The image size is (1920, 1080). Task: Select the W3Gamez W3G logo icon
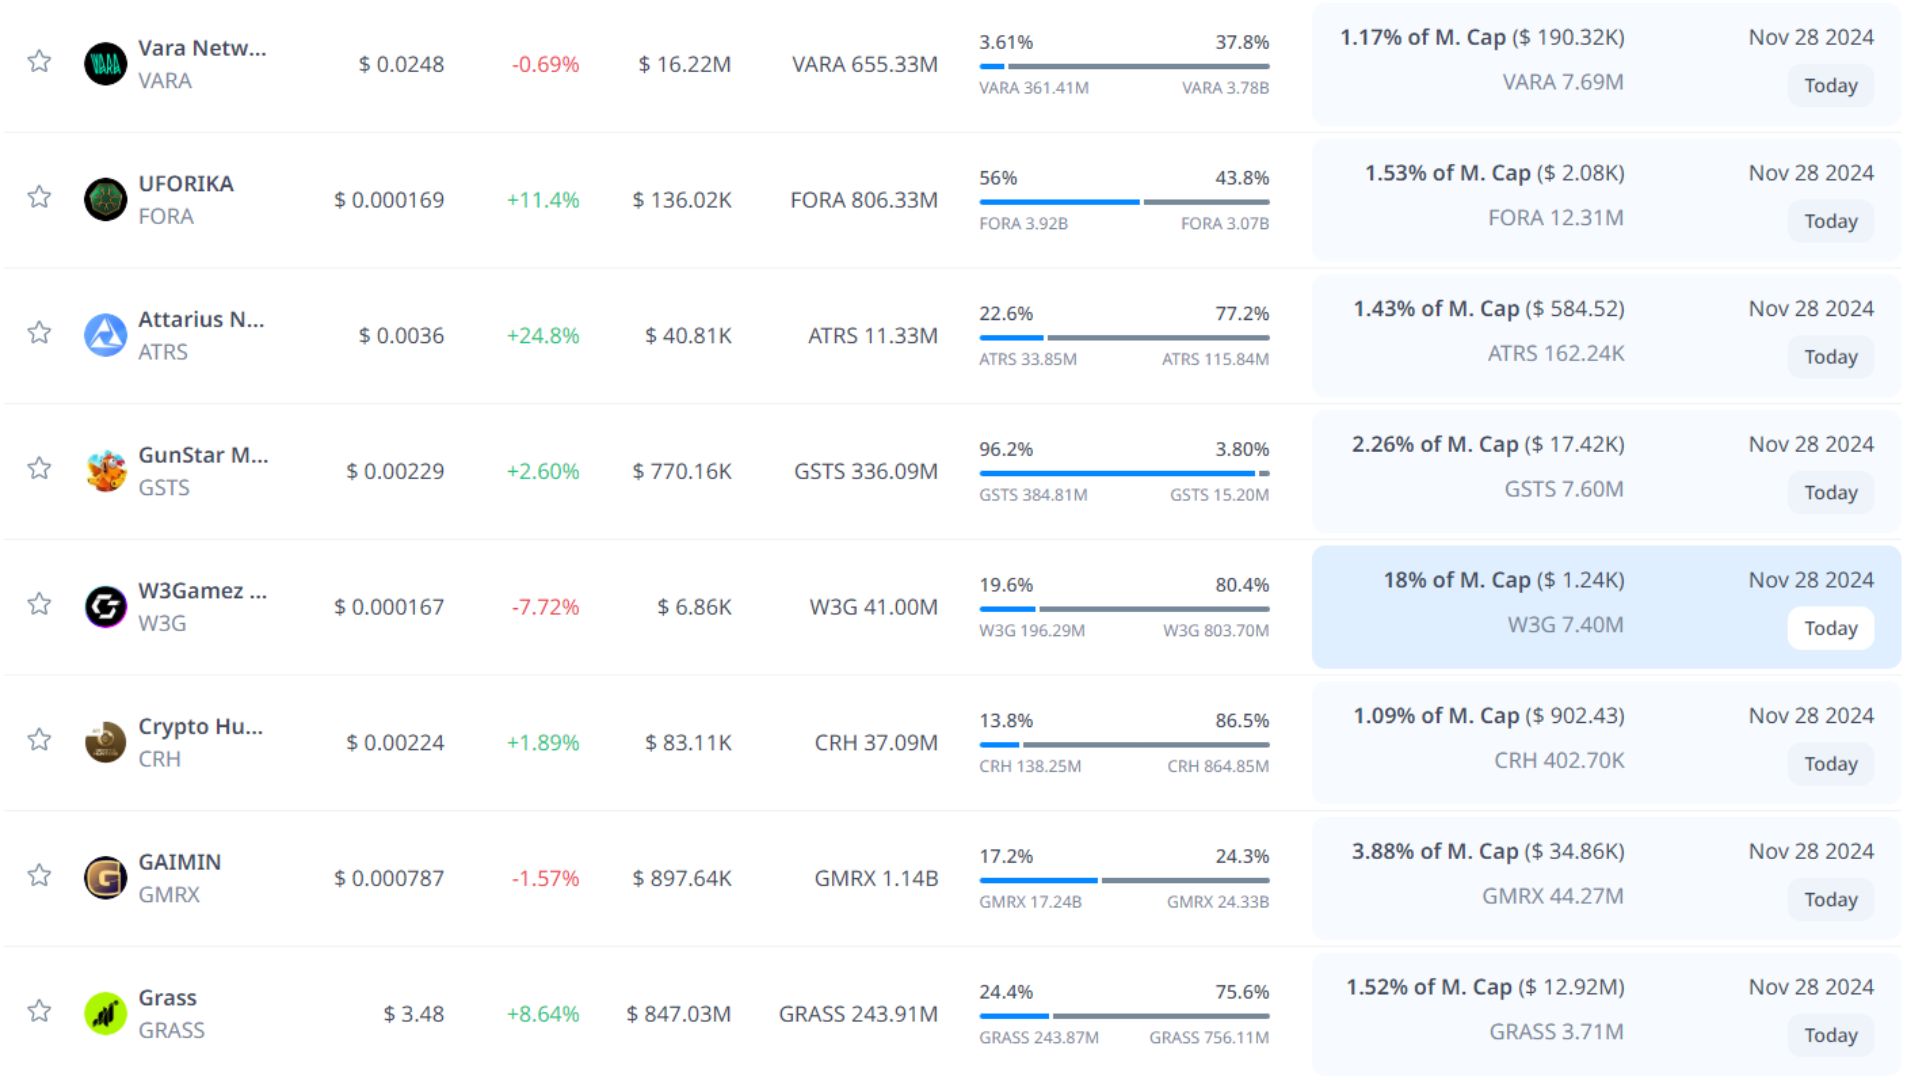pos(105,606)
